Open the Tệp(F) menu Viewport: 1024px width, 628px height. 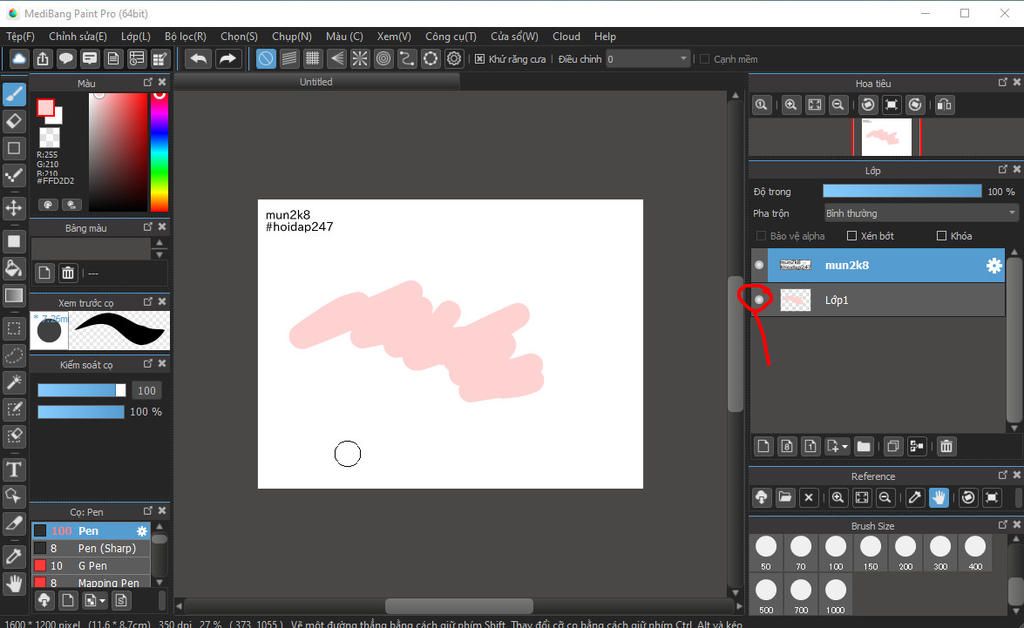20,37
